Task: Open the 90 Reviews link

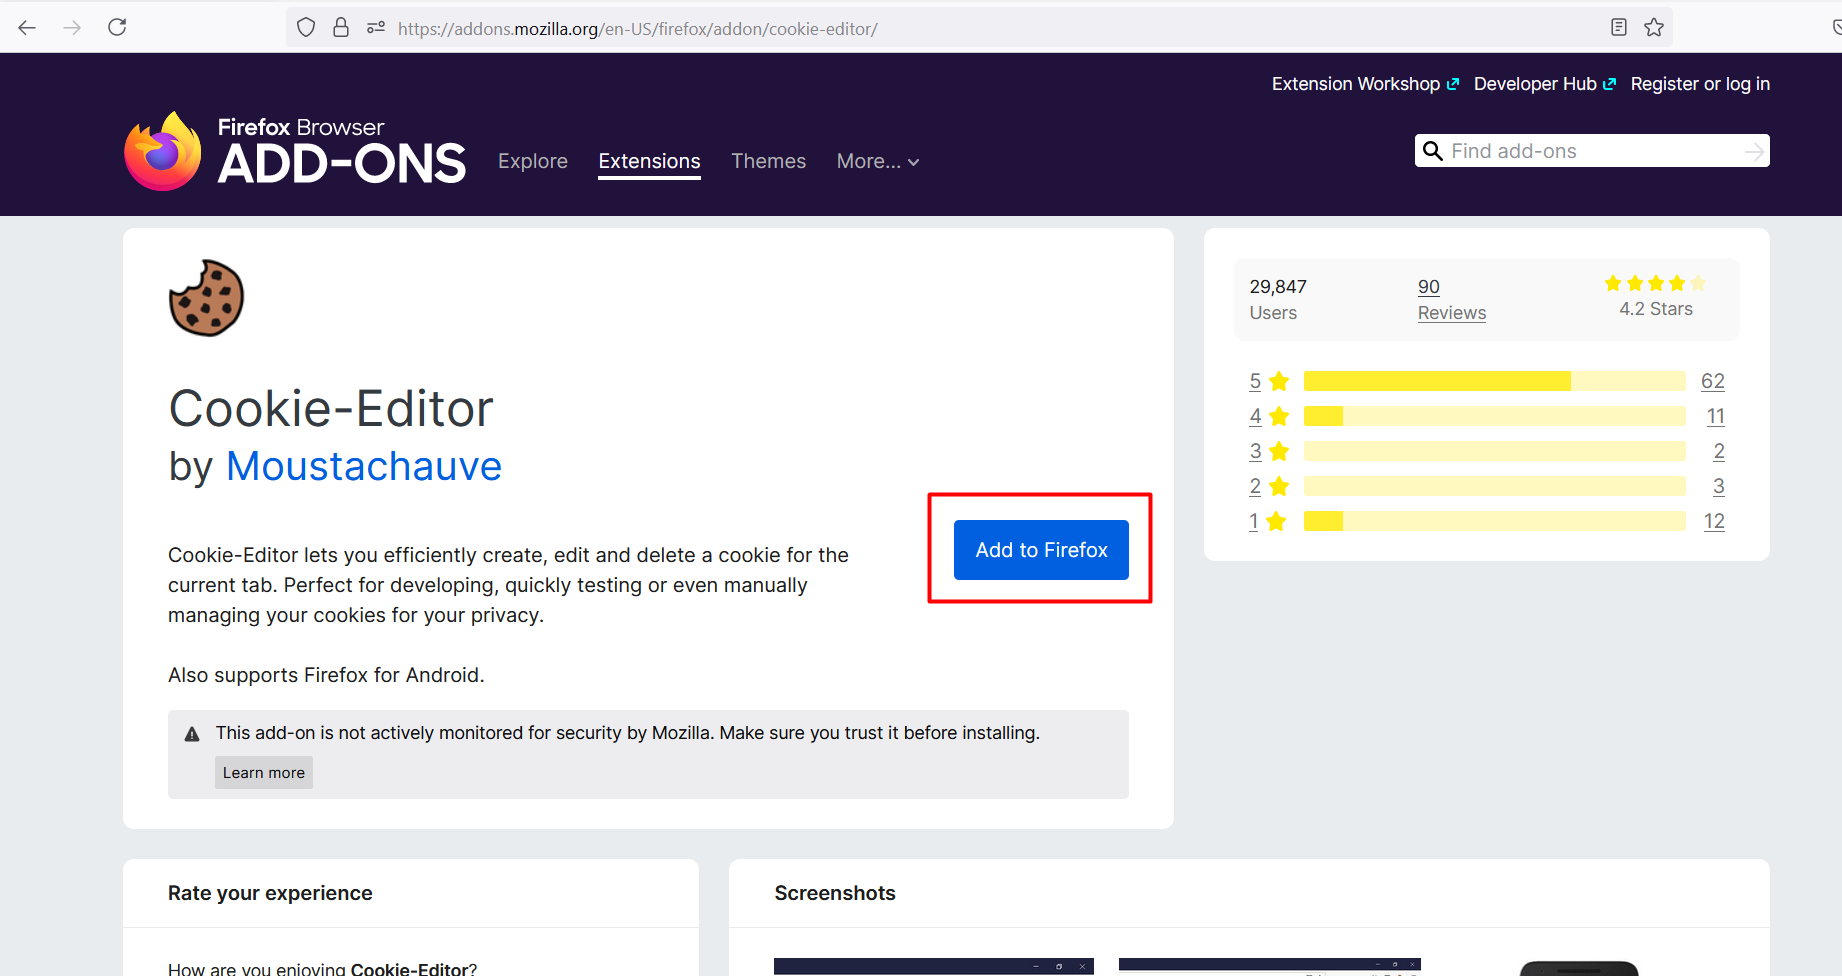Action: 1451,300
